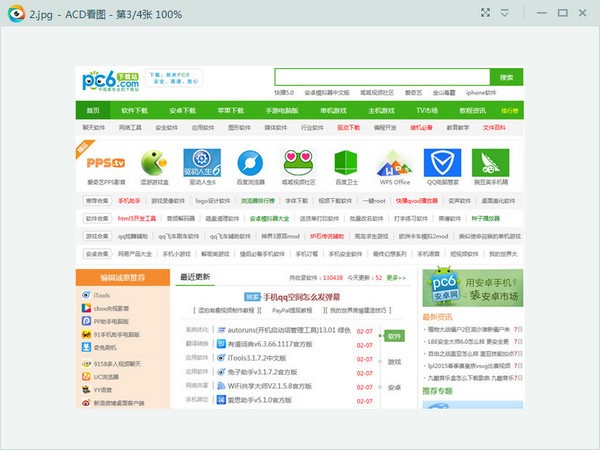Click the cbox icon in the sidebar
Image resolution: width=600 pixels, height=450 pixels.
pyautogui.click(x=86, y=308)
